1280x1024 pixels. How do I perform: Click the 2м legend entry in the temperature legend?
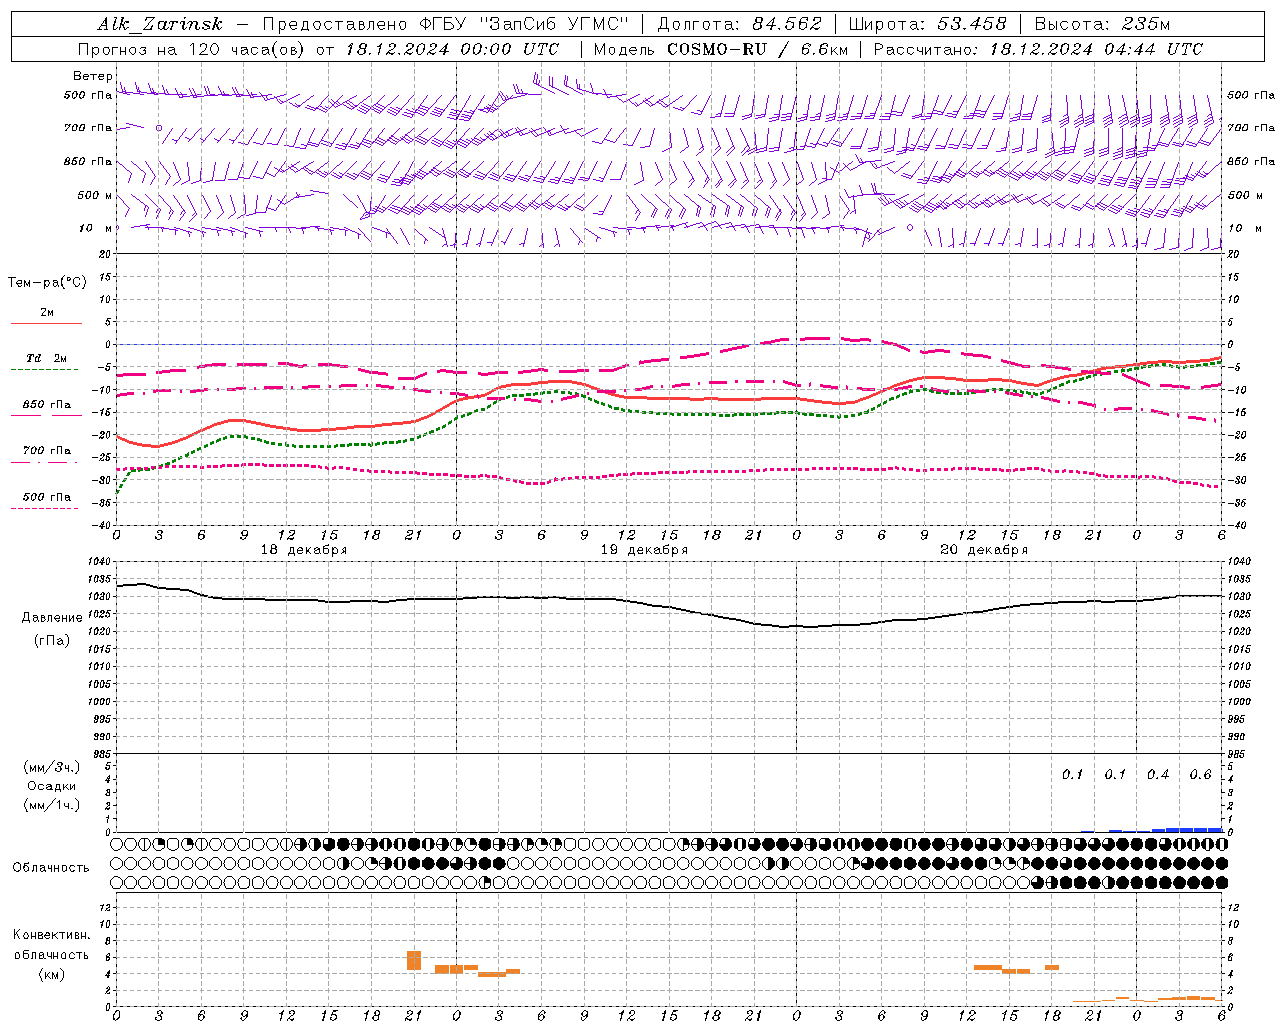point(47,313)
